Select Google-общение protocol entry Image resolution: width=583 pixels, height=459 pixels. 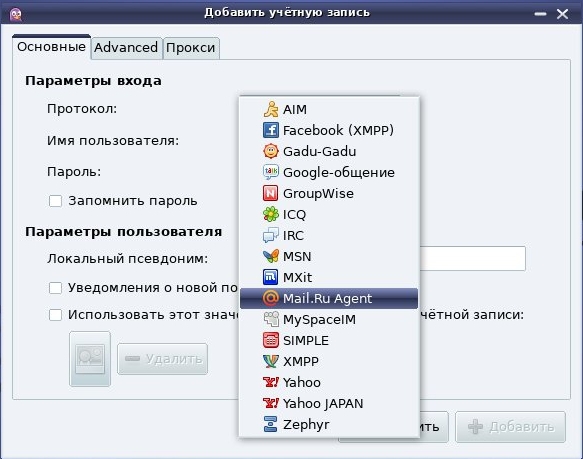coord(329,172)
